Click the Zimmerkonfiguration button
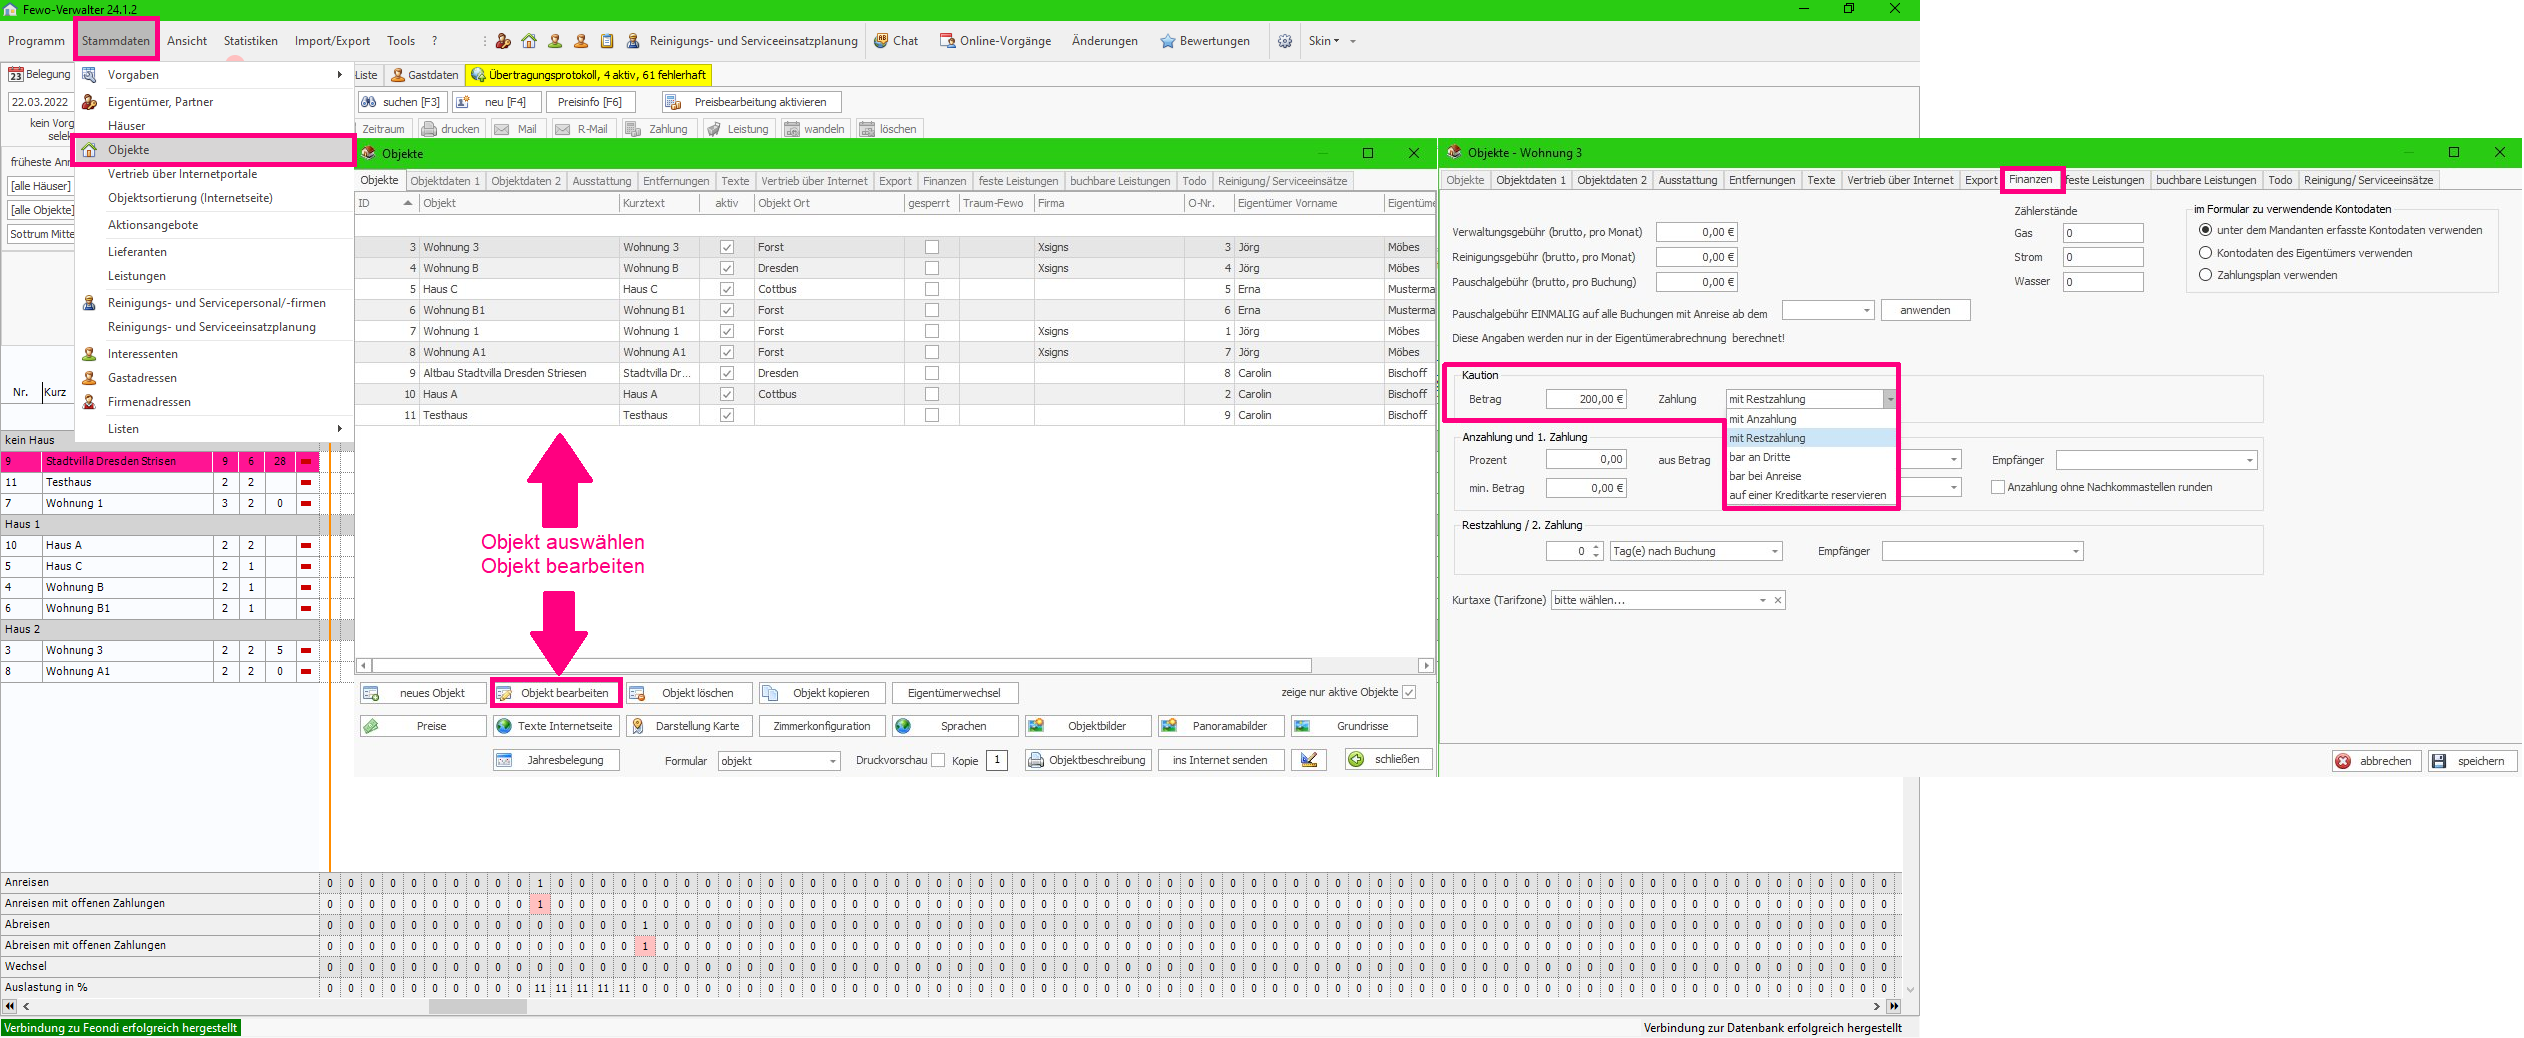The width and height of the screenshot is (2524, 1038). tap(822, 726)
